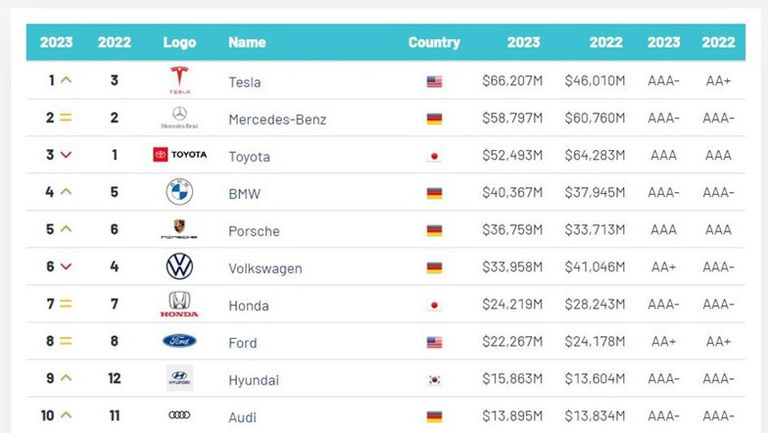This screenshot has width=768, height=433.
Task: Click the BMW roundel logo
Action: point(179,193)
